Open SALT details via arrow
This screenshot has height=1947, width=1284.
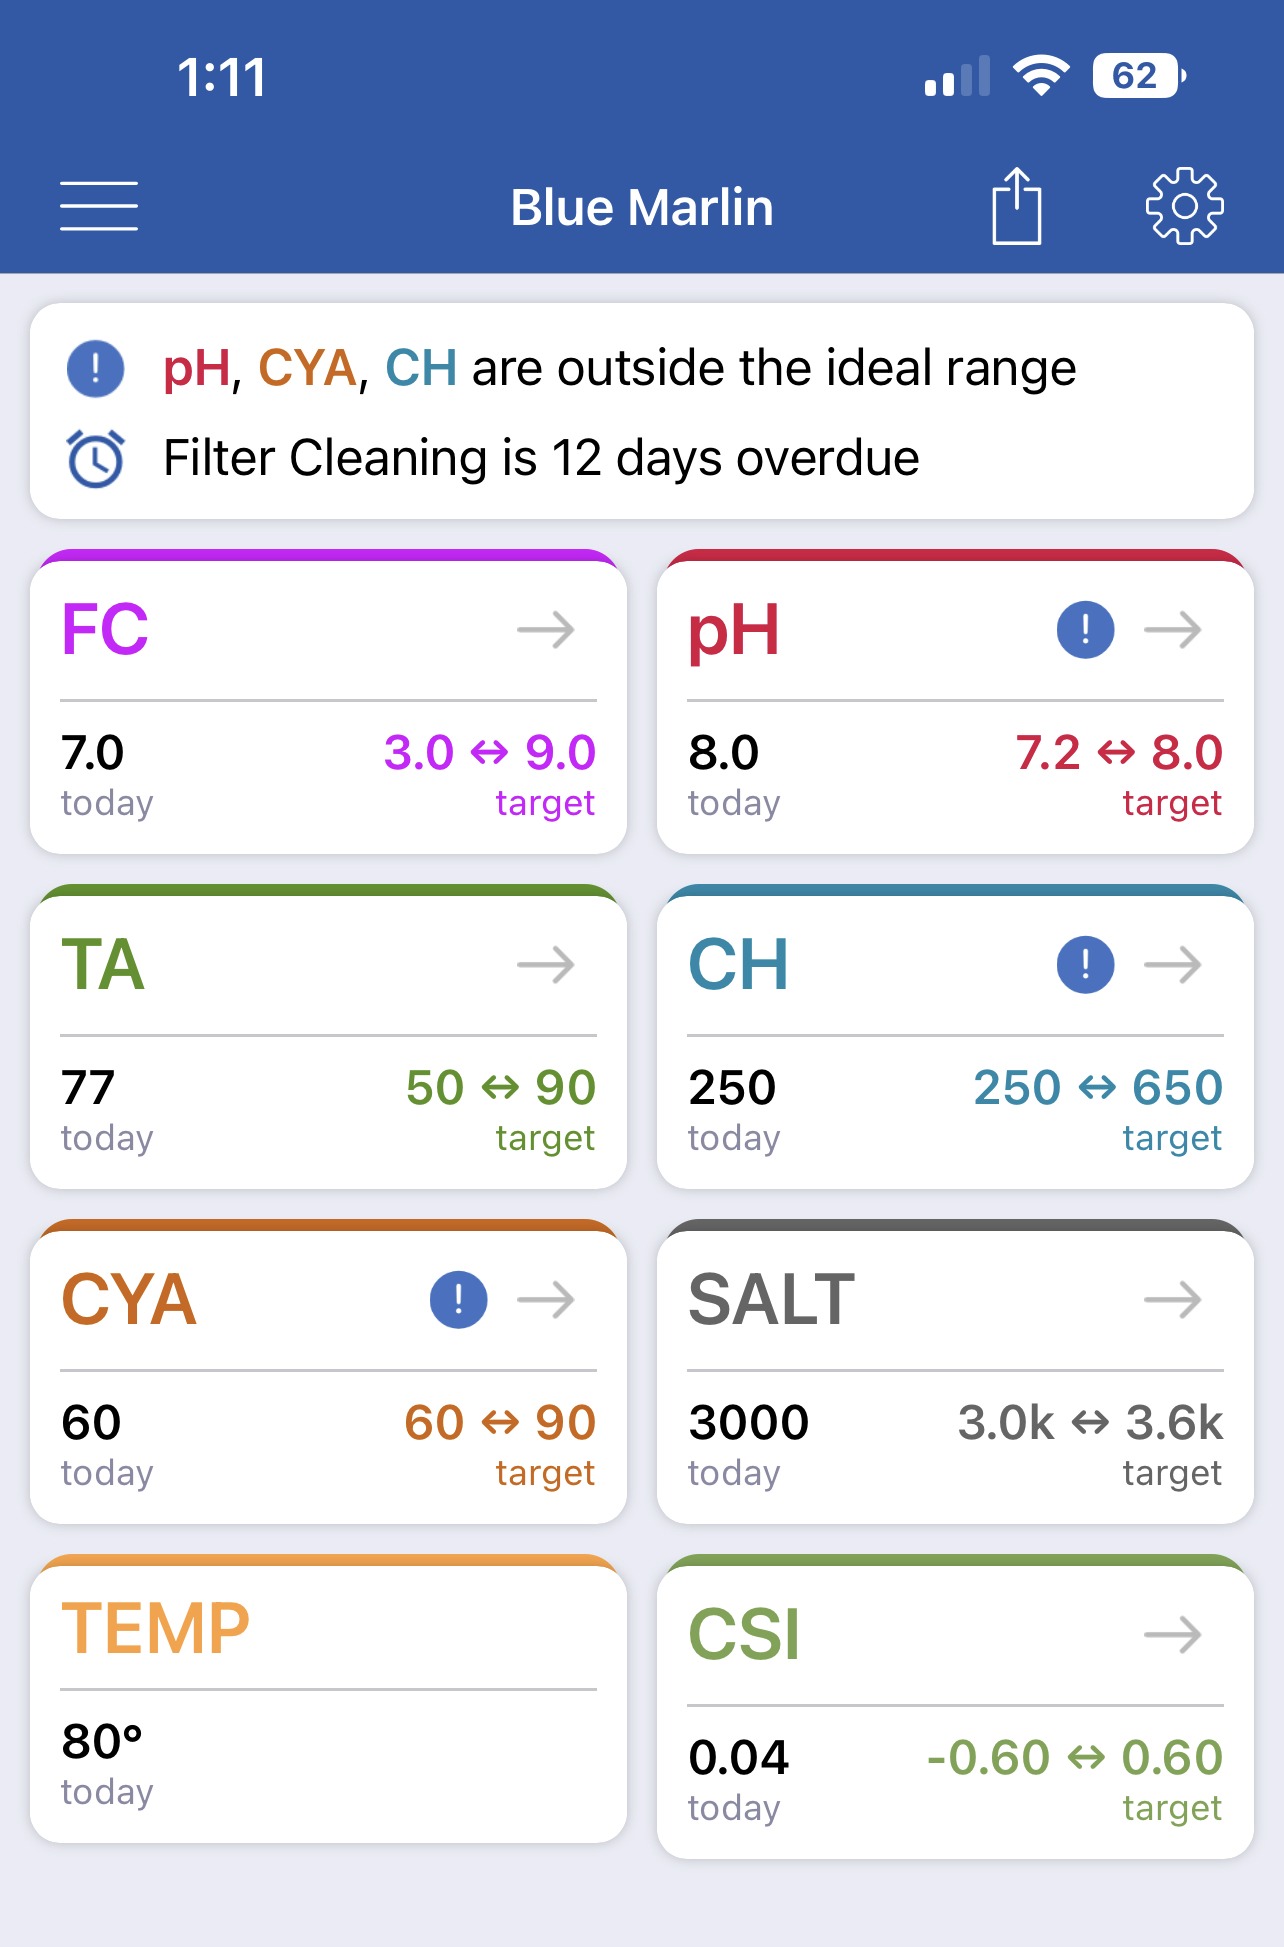pos(1173,1300)
